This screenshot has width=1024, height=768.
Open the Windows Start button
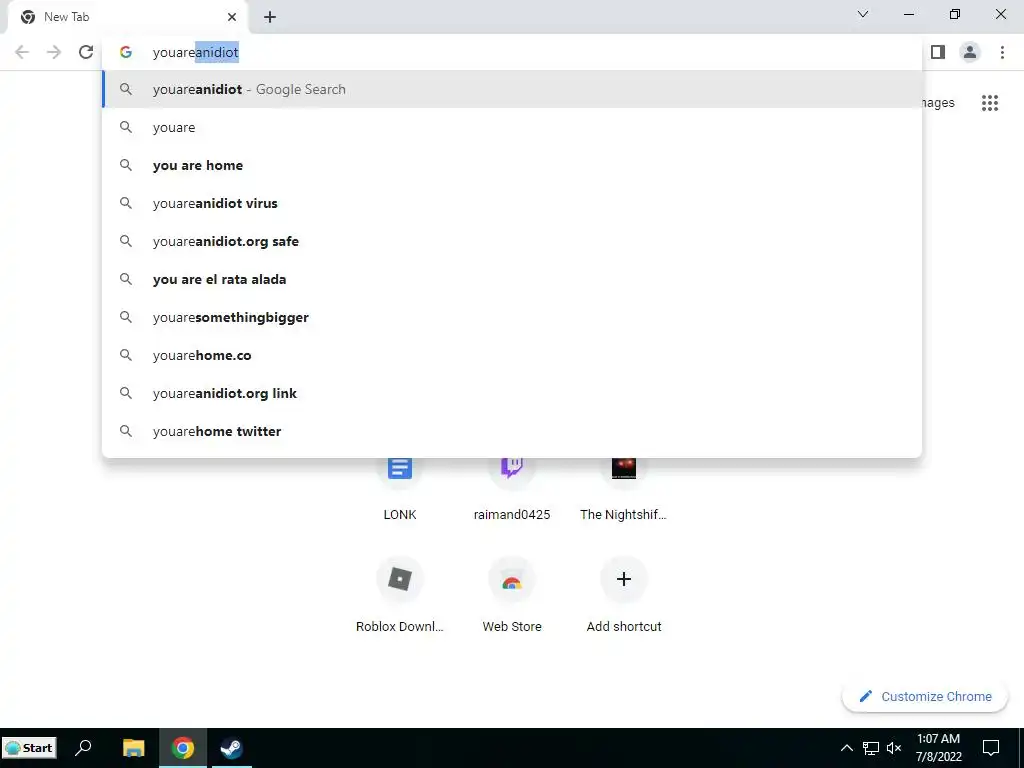coord(30,748)
